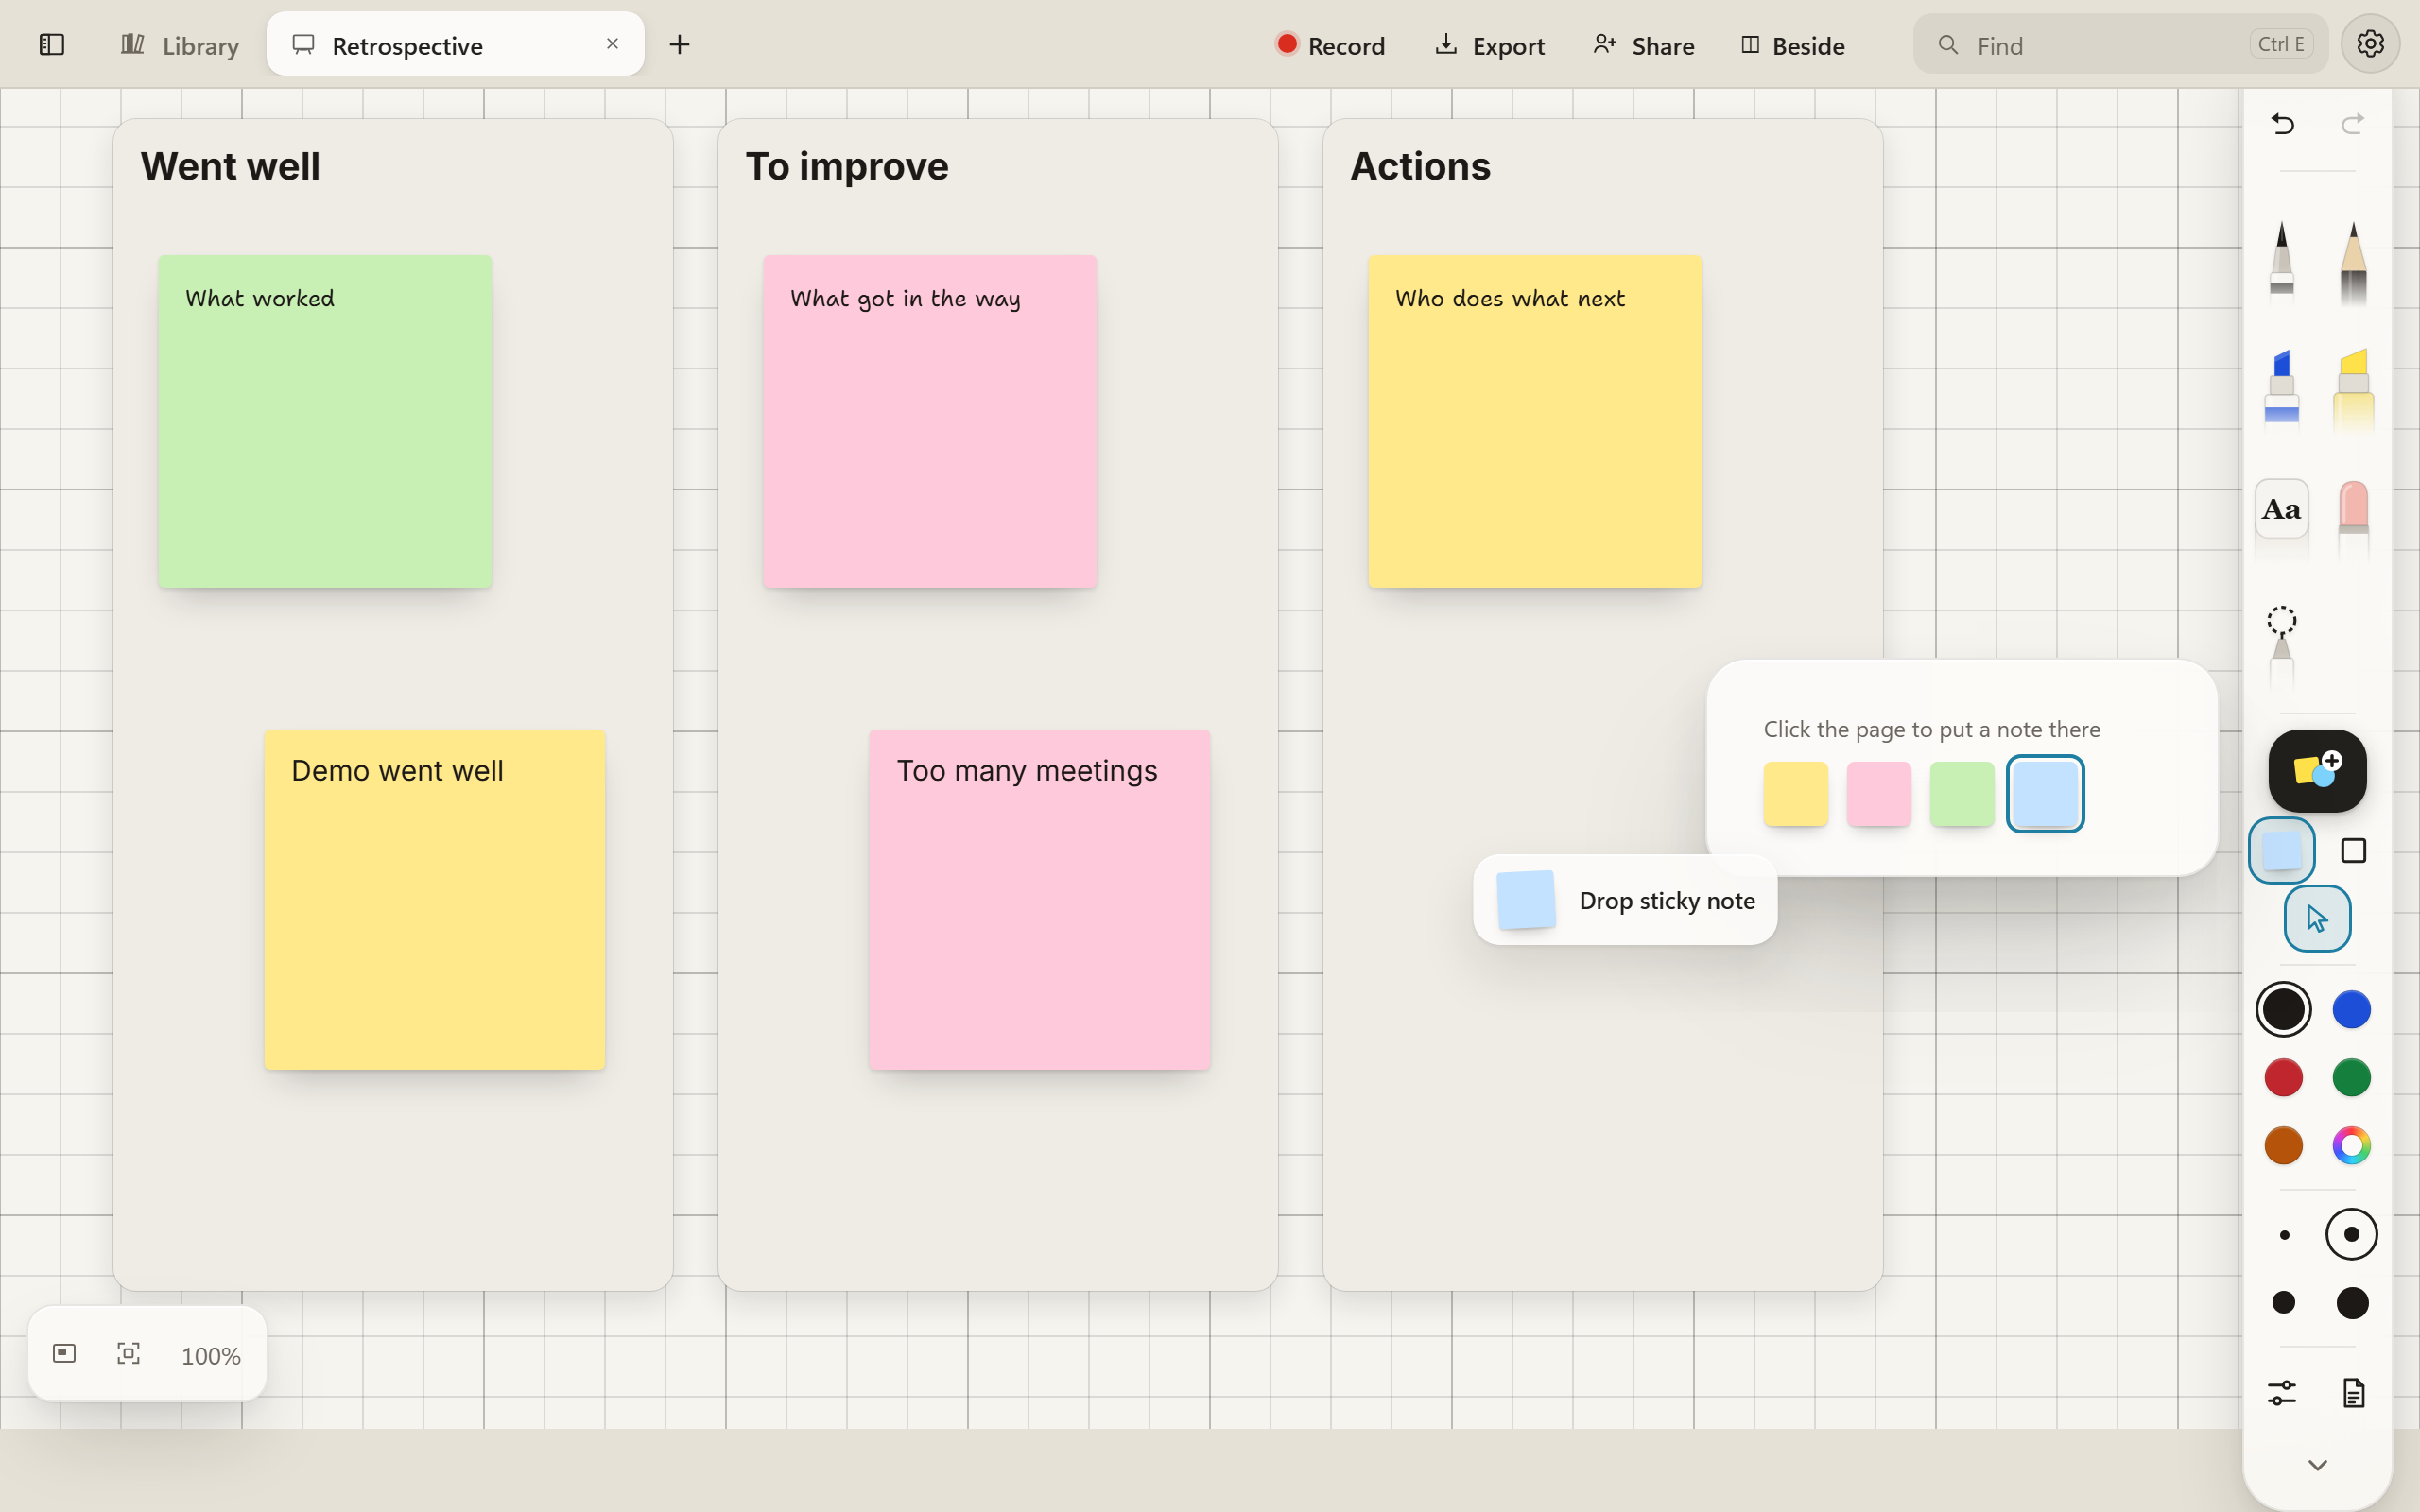Open the rainbow custom color picker
The image size is (2420, 1512).
(x=2351, y=1146)
